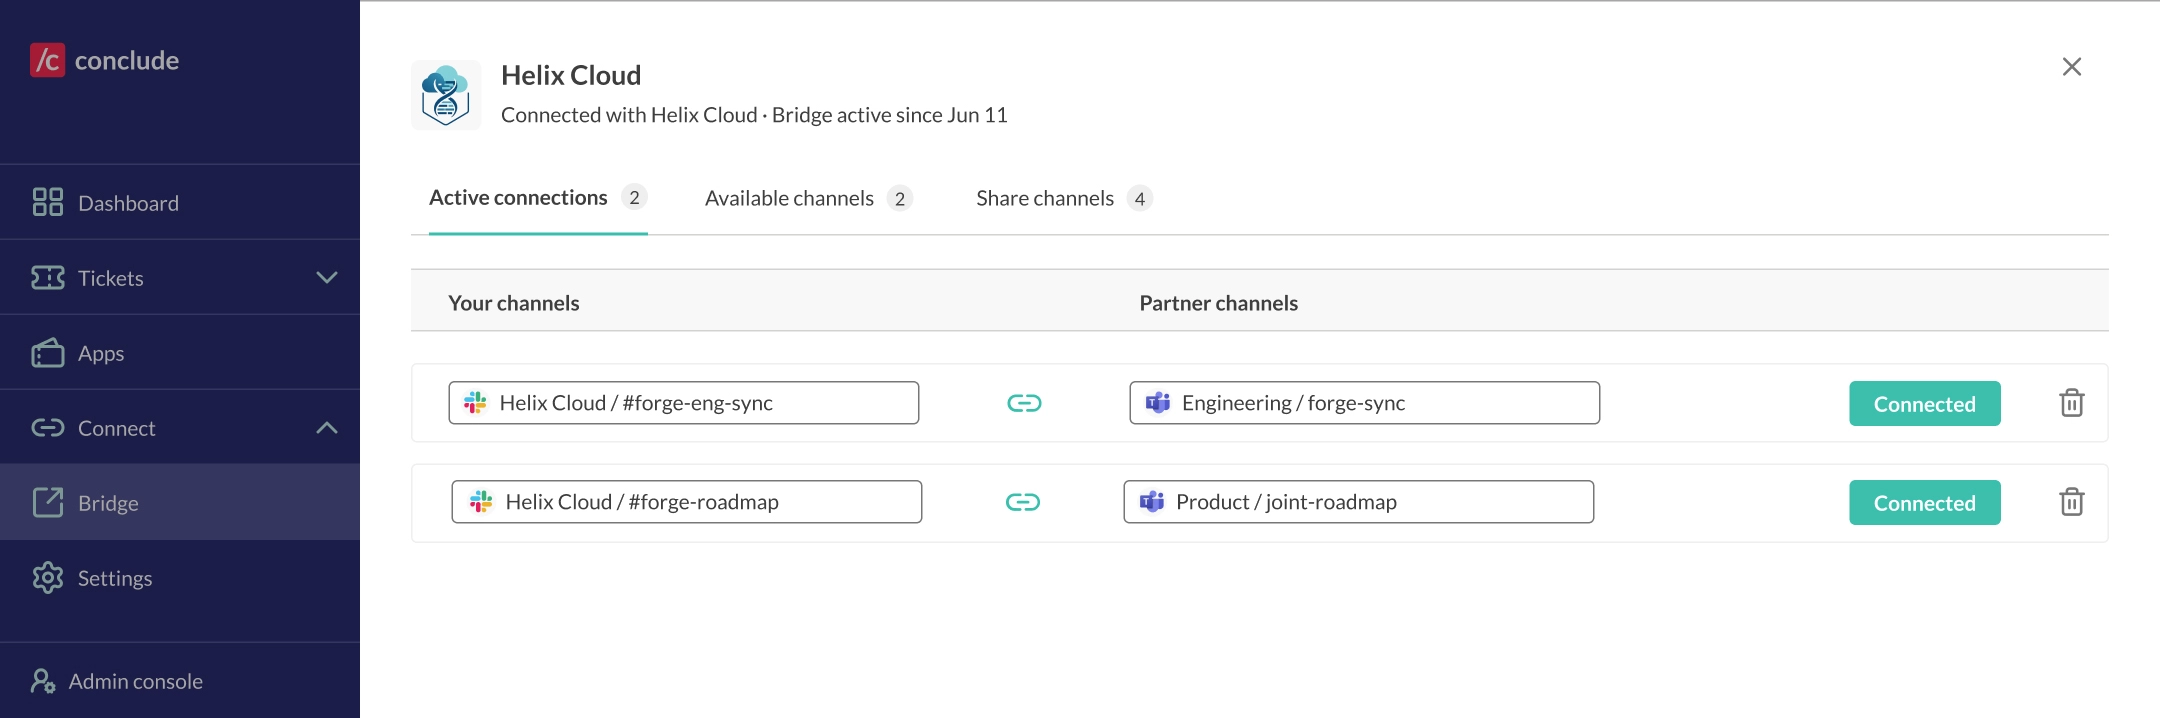Image resolution: width=2160 pixels, height=718 pixels.
Task: Switch to the Active connections tab
Action: tap(538, 198)
